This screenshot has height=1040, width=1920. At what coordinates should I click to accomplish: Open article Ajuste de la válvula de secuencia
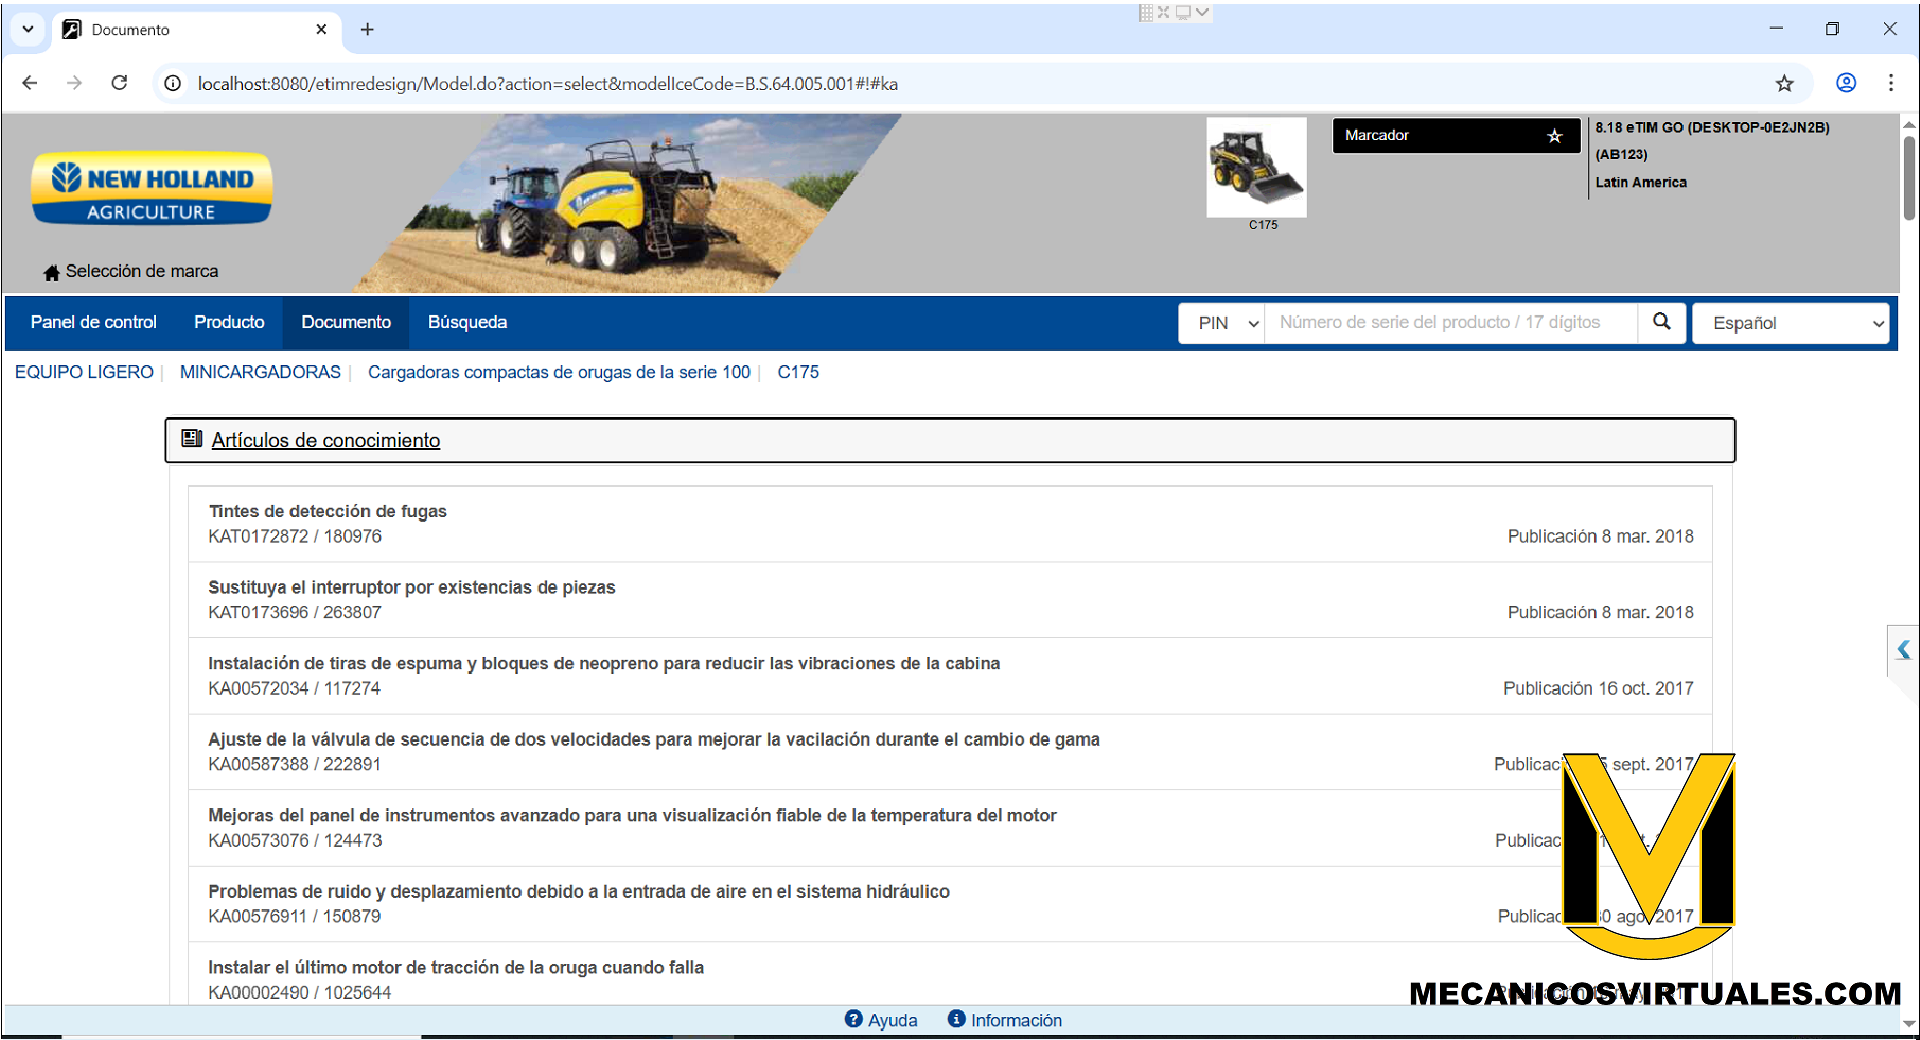click(654, 739)
